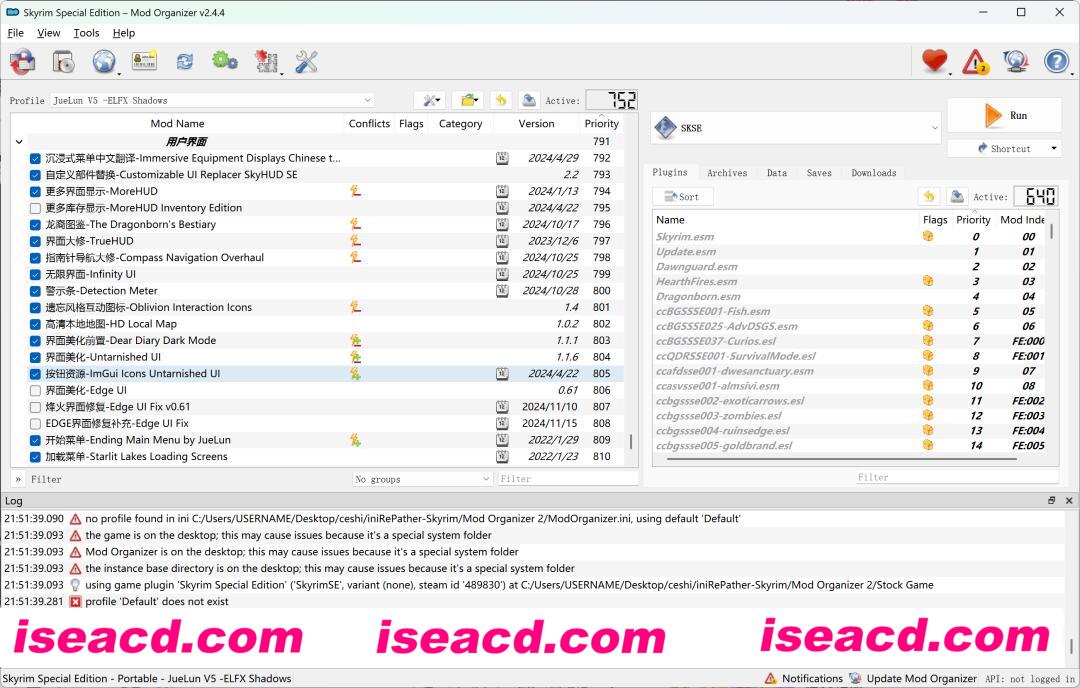Viewport: 1080px width, 688px height.
Task: Switch to the Downloads tab
Action: point(873,173)
